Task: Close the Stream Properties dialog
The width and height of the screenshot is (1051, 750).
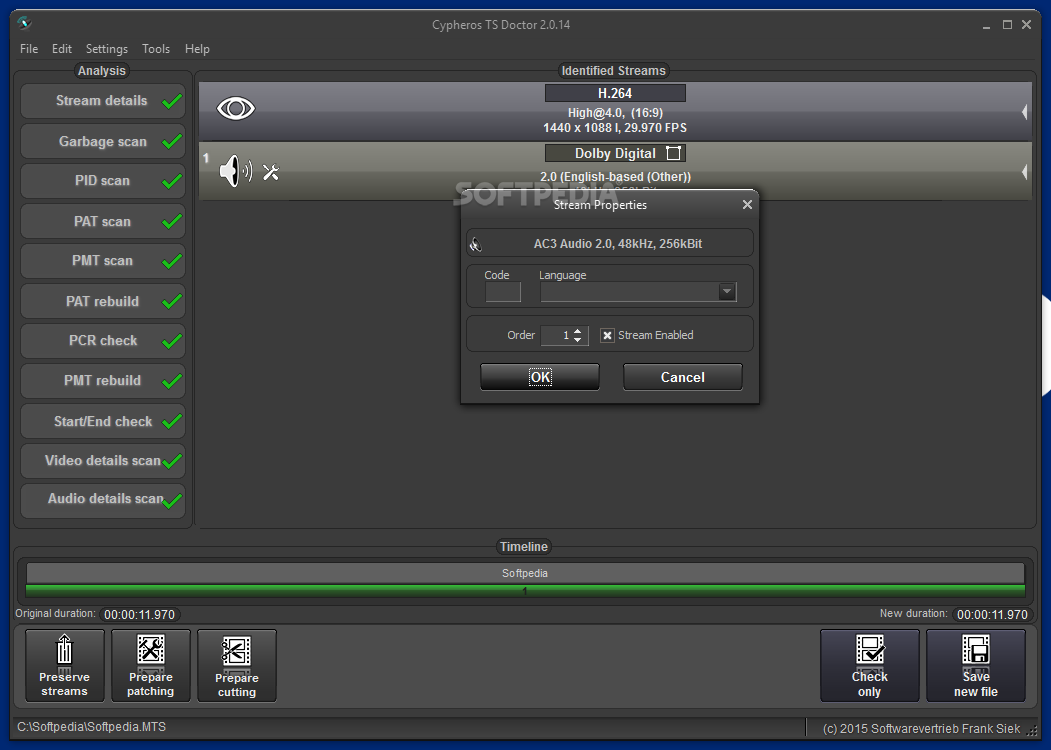Action: [x=747, y=204]
